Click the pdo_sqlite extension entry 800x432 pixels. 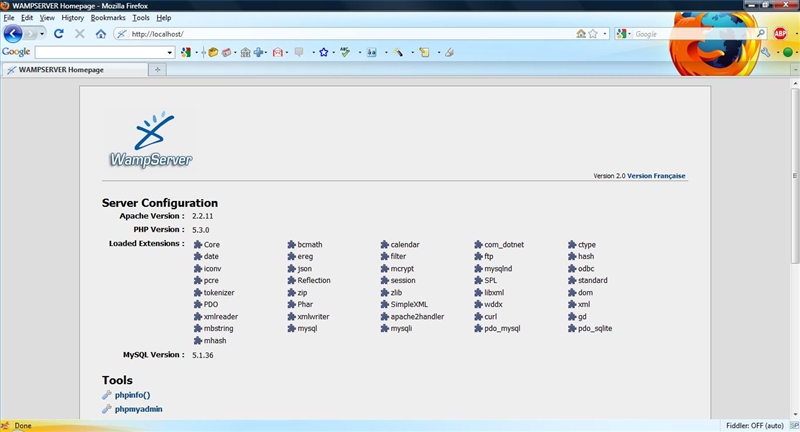(590, 328)
